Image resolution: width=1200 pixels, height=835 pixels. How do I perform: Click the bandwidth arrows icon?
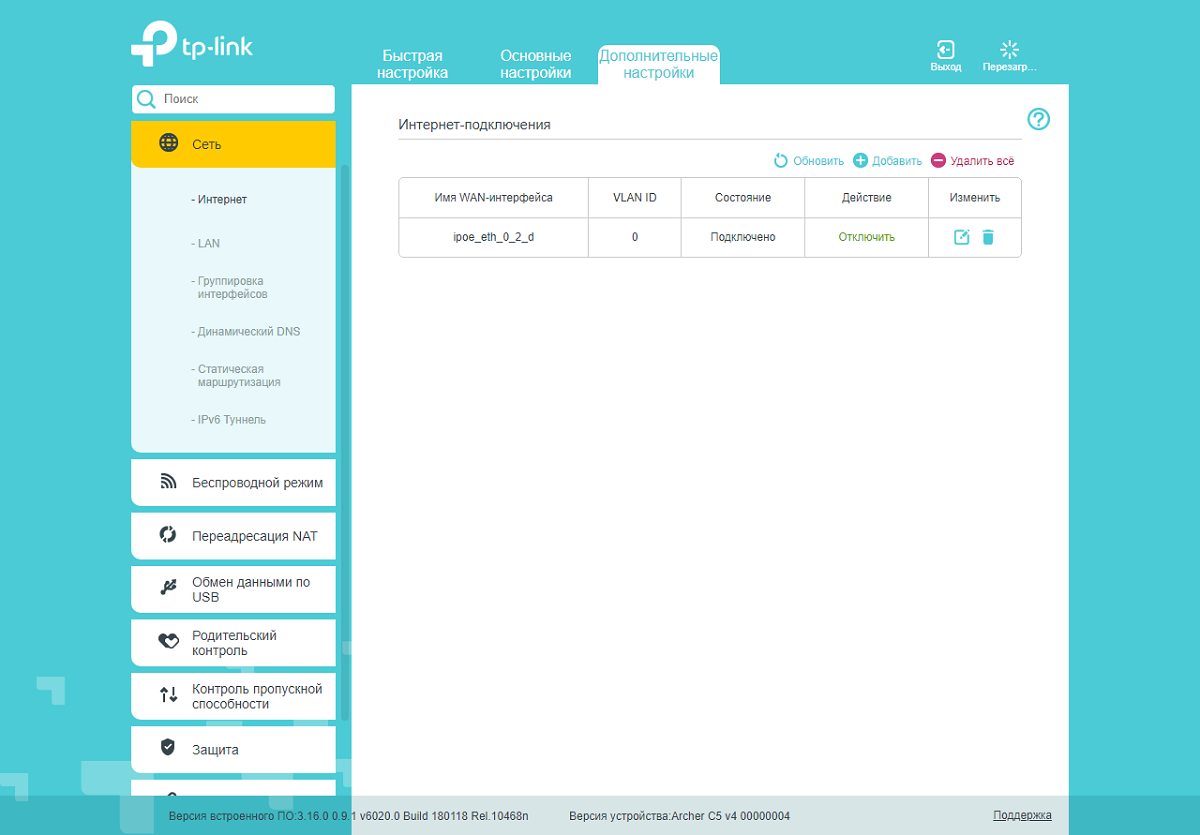pos(168,696)
